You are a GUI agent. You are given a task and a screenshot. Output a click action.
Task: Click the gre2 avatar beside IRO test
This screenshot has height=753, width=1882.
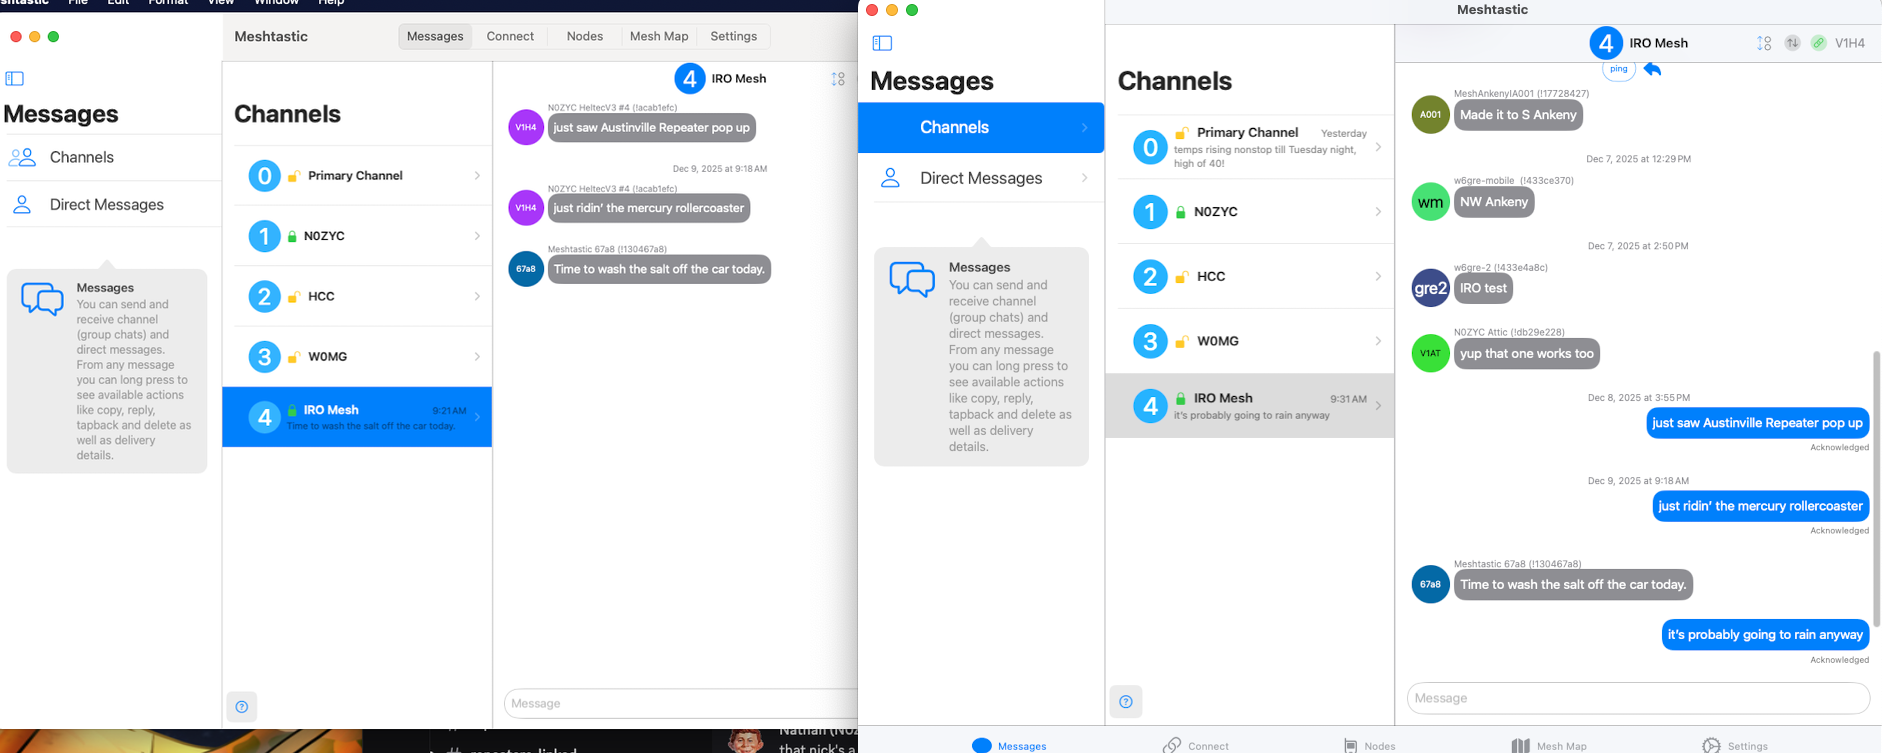1430,288
